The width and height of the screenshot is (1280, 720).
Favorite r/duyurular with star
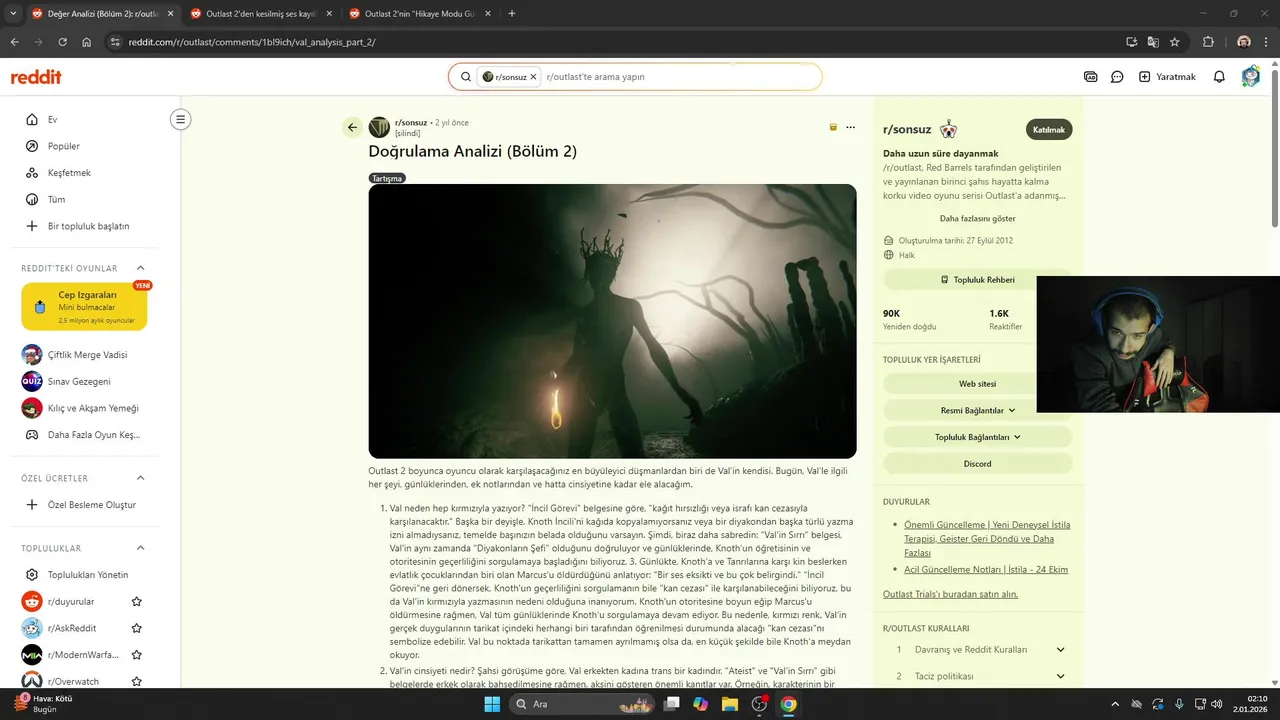tap(137, 601)
